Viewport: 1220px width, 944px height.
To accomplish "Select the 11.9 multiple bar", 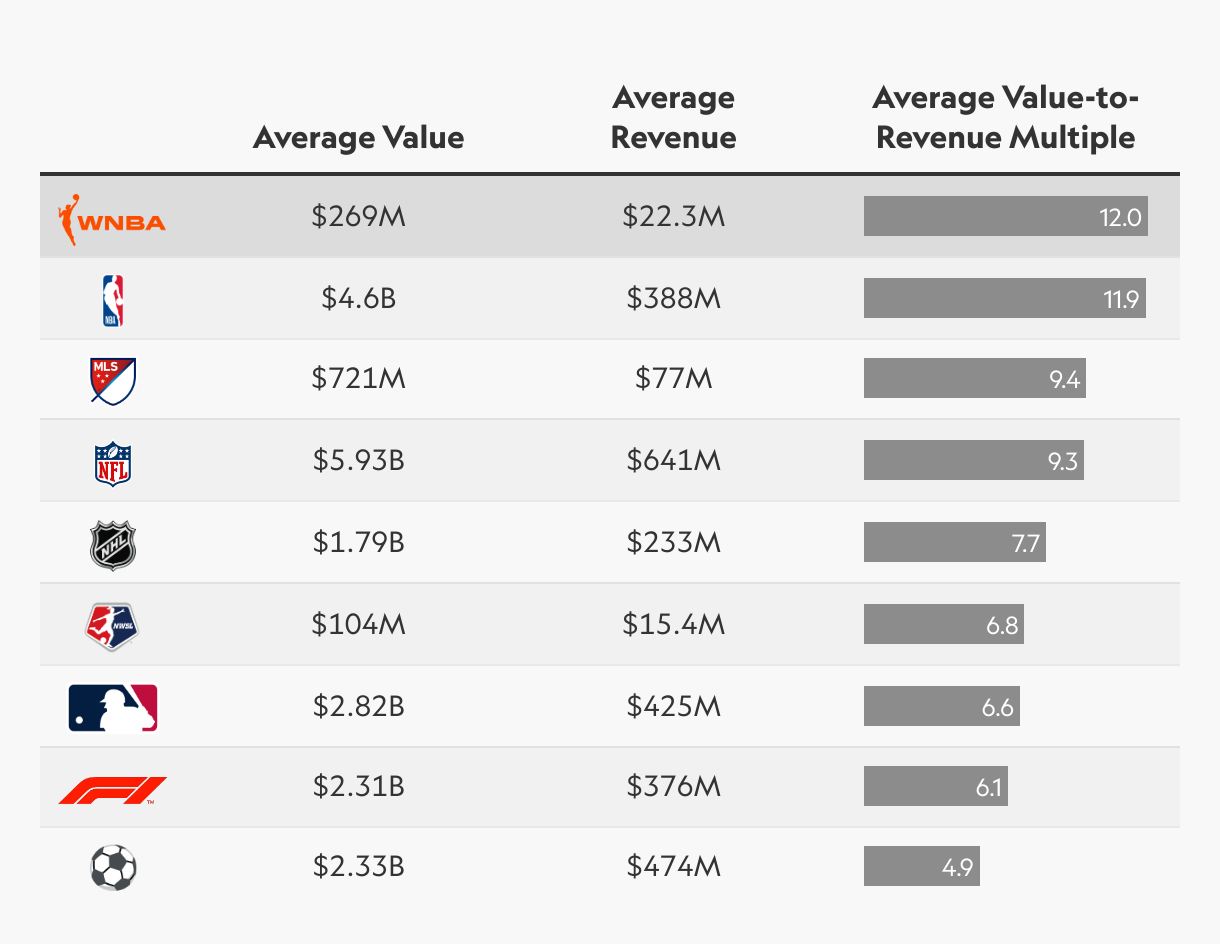I will [1005, 299].
